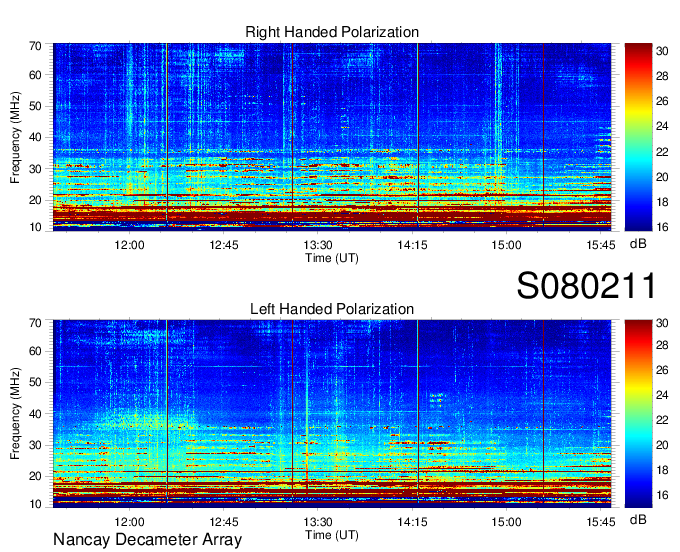
Task: Click the 10 MHz tick on Right Handed plot
Action: 35,227
